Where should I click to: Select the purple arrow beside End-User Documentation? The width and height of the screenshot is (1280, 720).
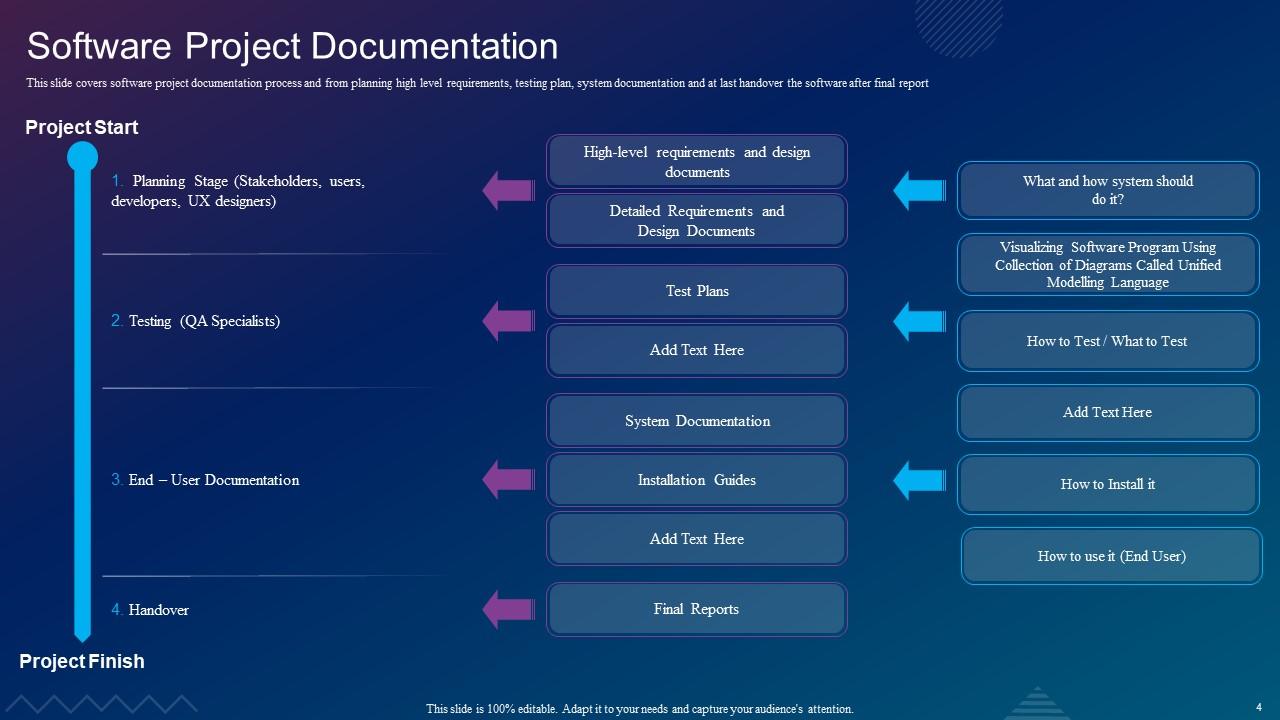click(506, 479)
